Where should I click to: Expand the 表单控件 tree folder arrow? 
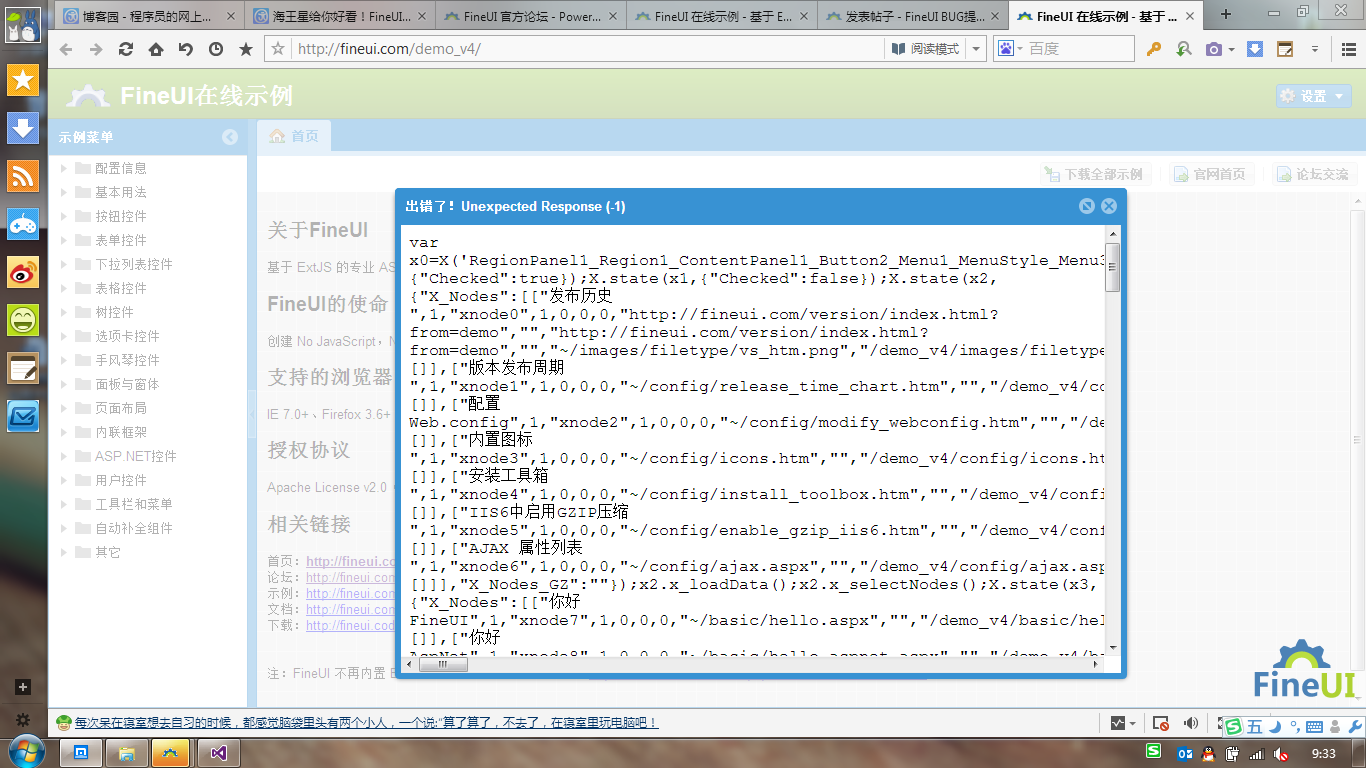[x=64, y=240]
